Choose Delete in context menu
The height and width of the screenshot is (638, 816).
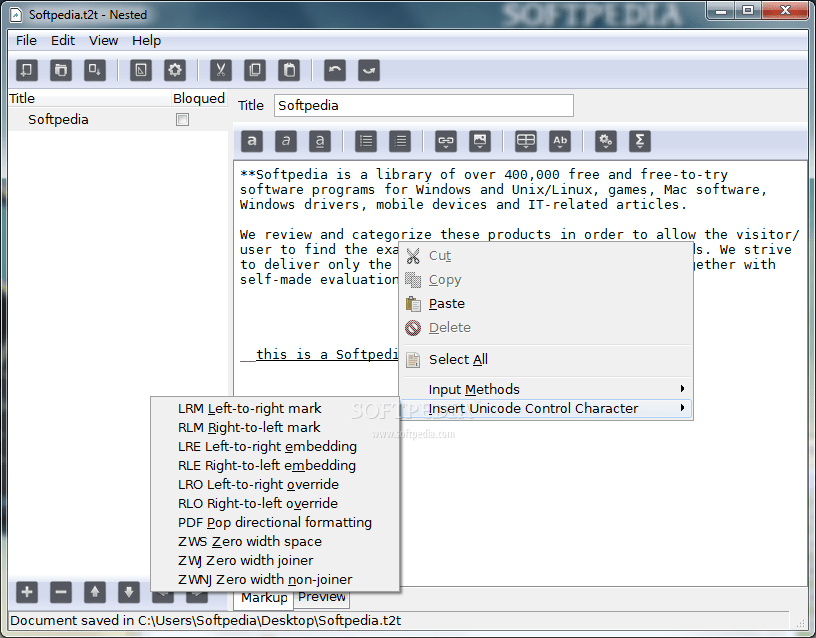pos(546,328)
